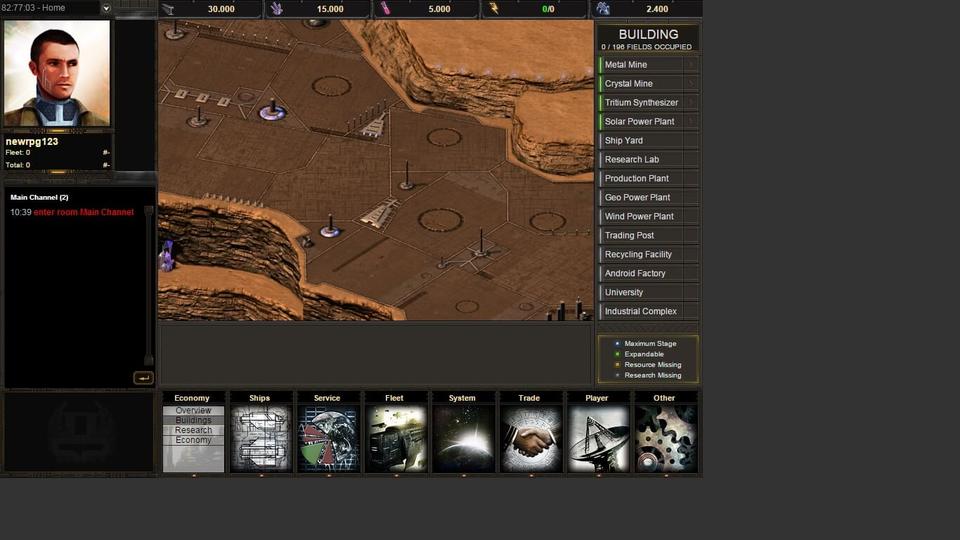This screenshot has width=960, height=540.
Task: Expand the Solar Power Plant arrow
Action: click(x=691, y=122)
